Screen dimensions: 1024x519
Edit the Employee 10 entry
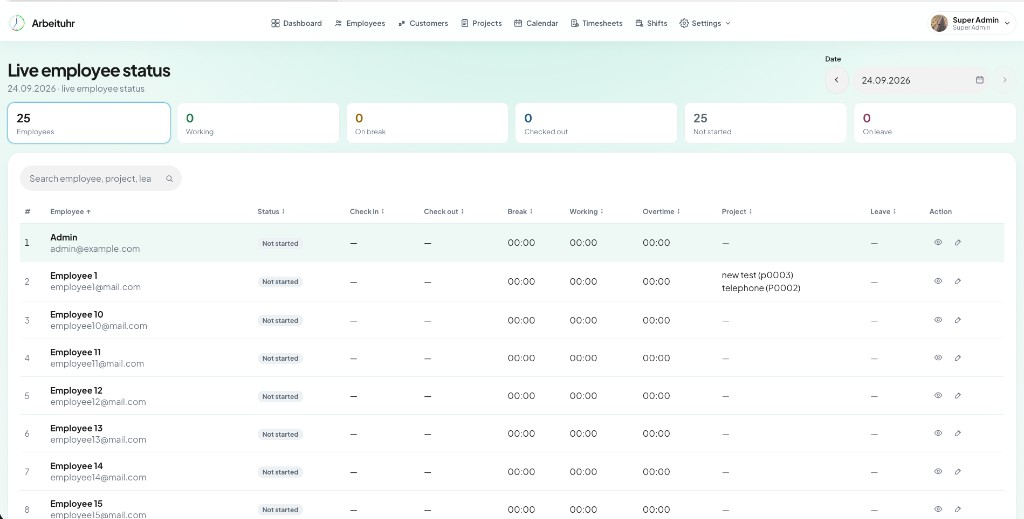tap(957, 320)
